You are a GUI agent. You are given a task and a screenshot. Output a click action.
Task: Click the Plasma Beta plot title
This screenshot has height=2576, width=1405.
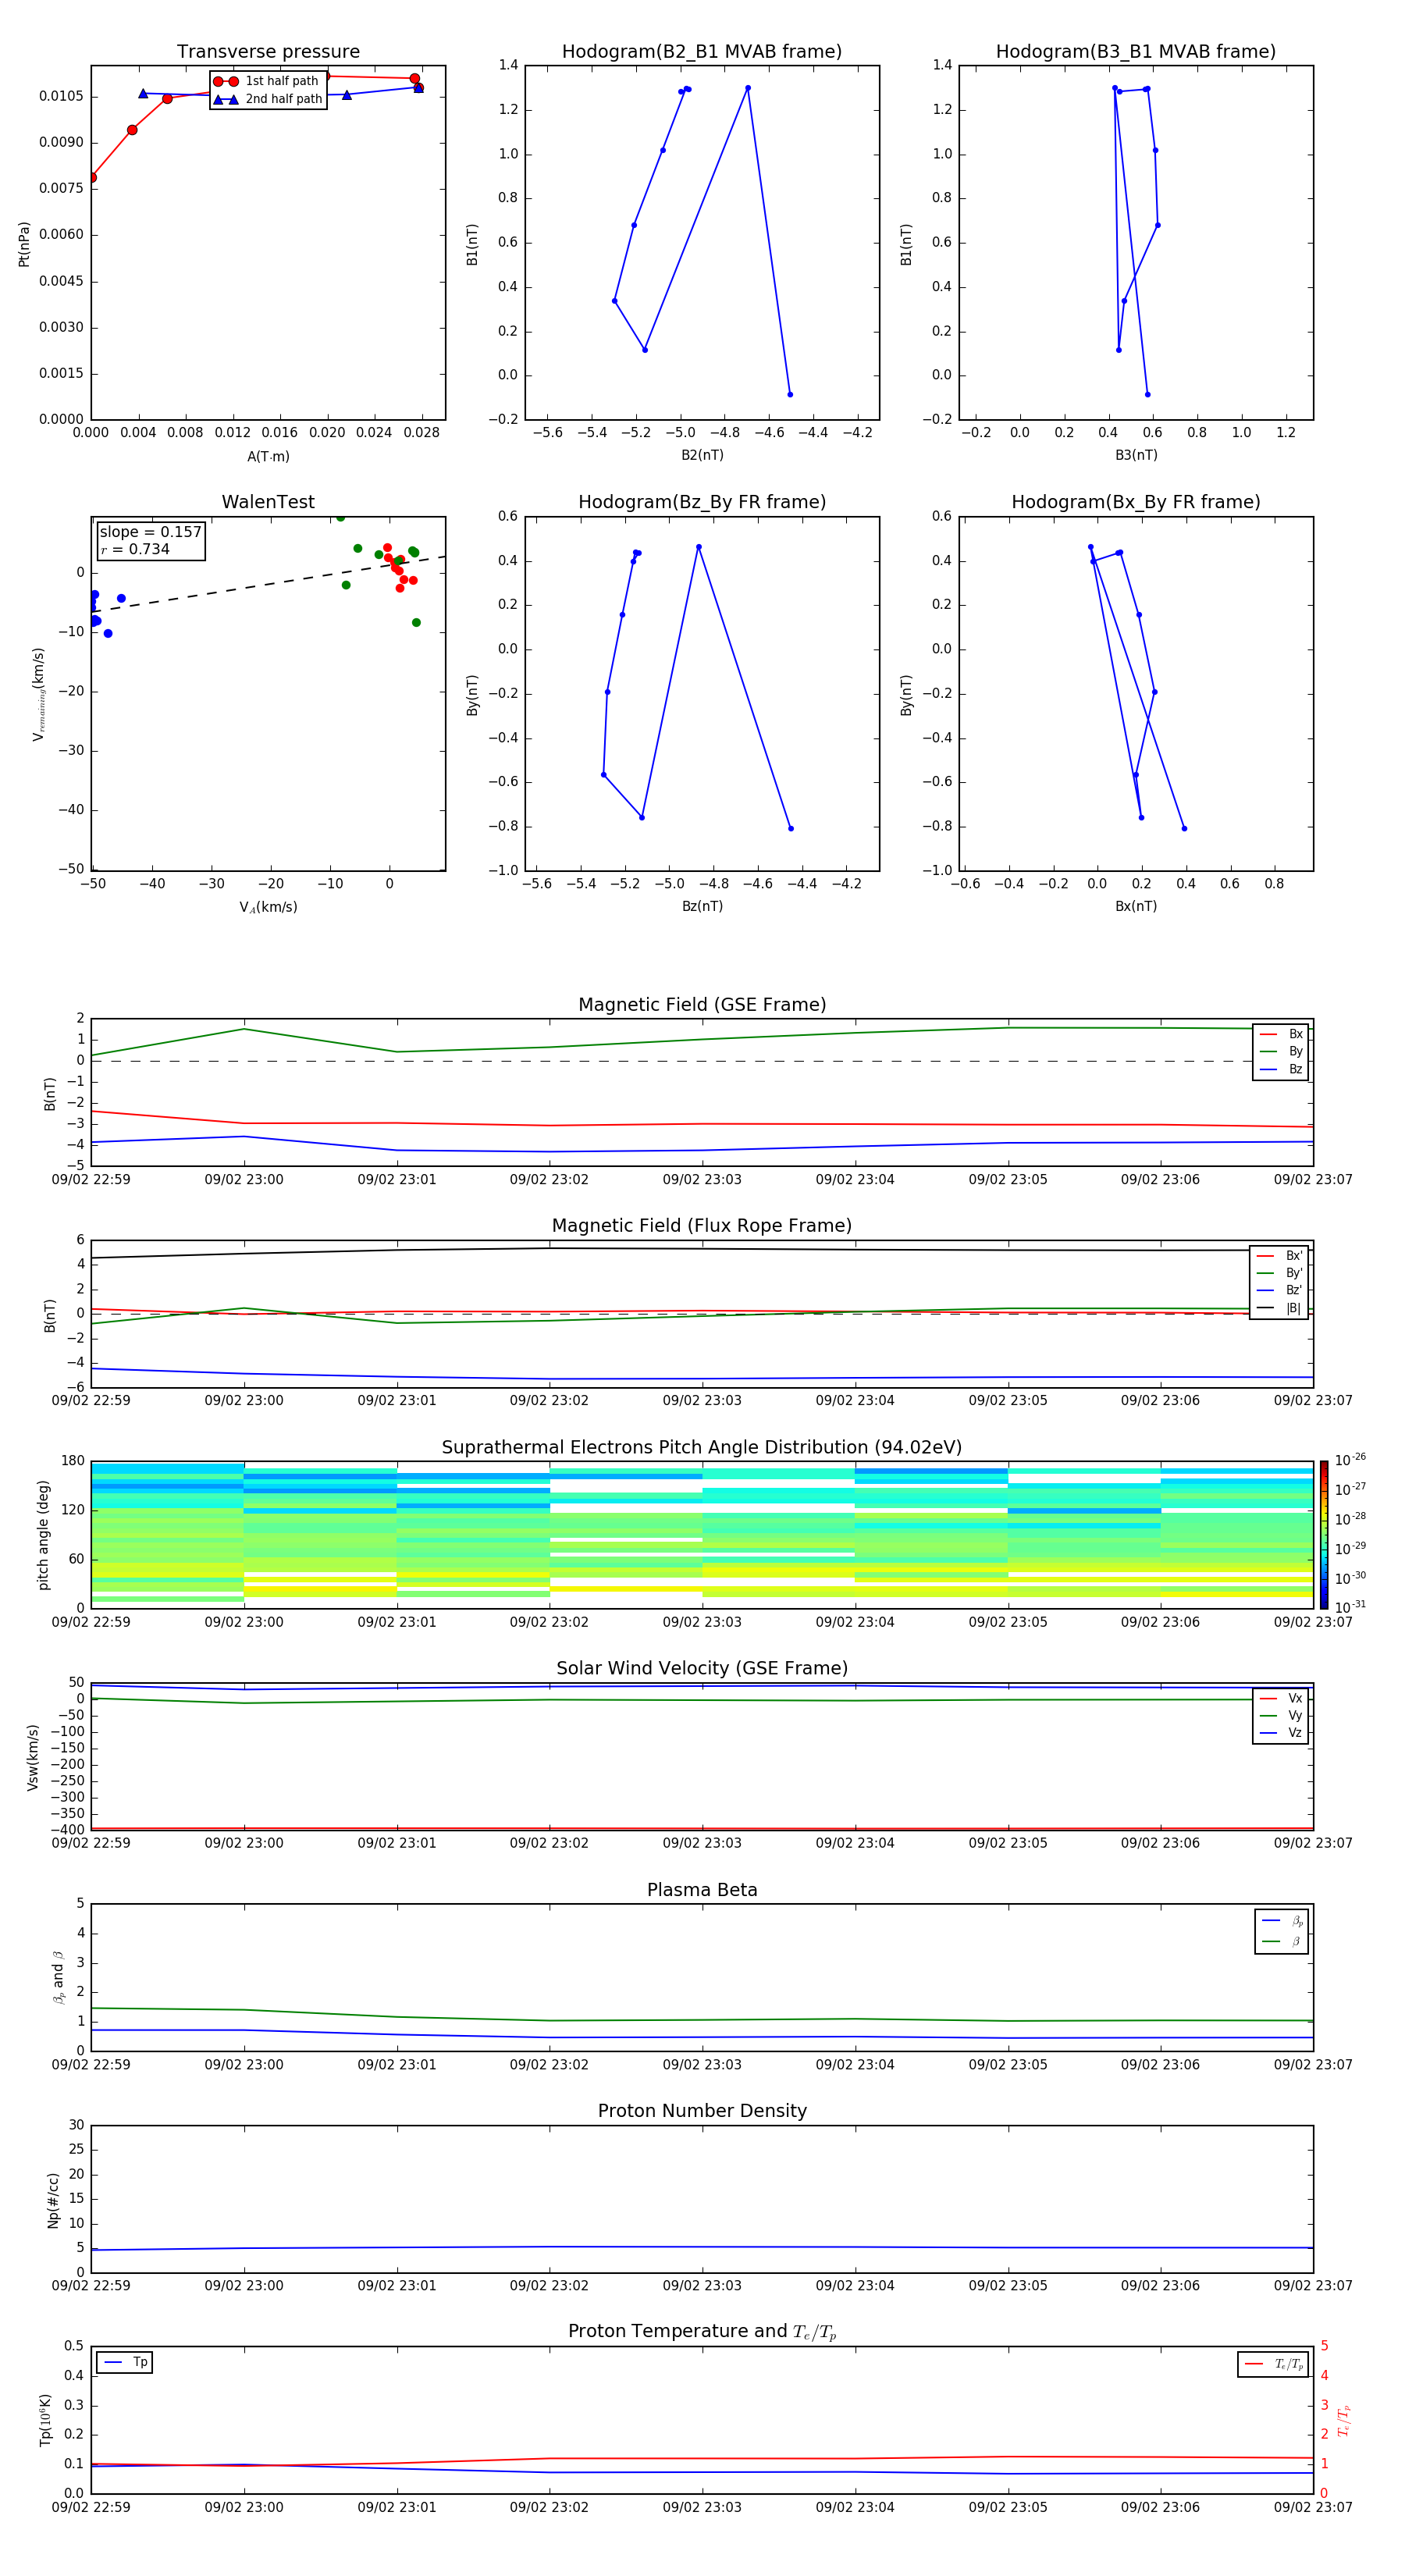(702, 1890)
